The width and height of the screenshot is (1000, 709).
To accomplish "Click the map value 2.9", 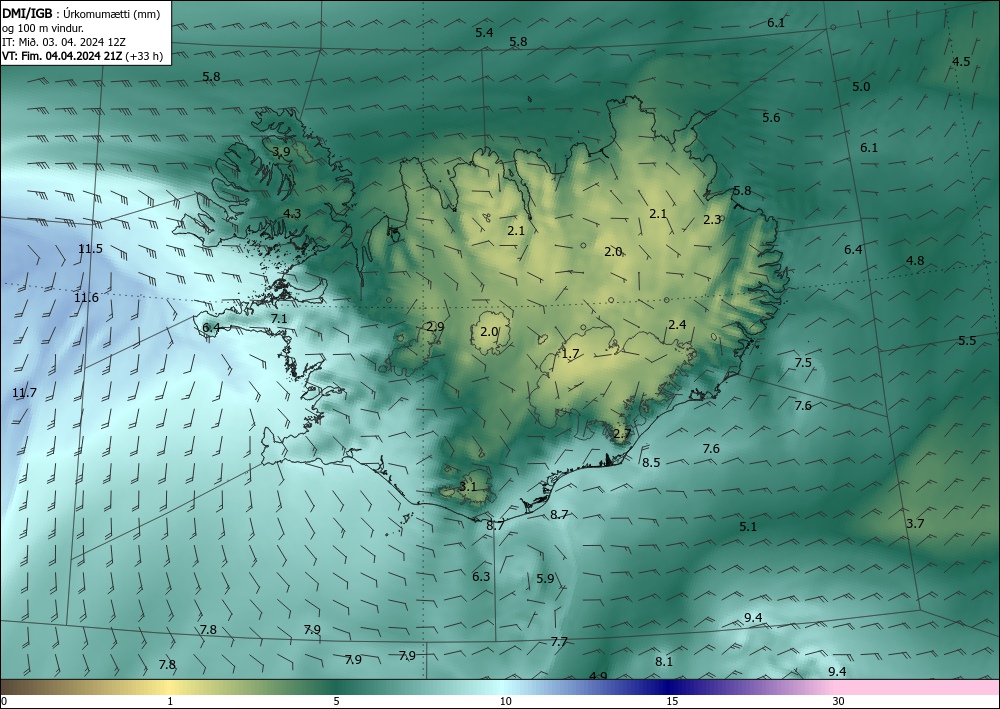I will pyautogui.click(x=435, y=326).
